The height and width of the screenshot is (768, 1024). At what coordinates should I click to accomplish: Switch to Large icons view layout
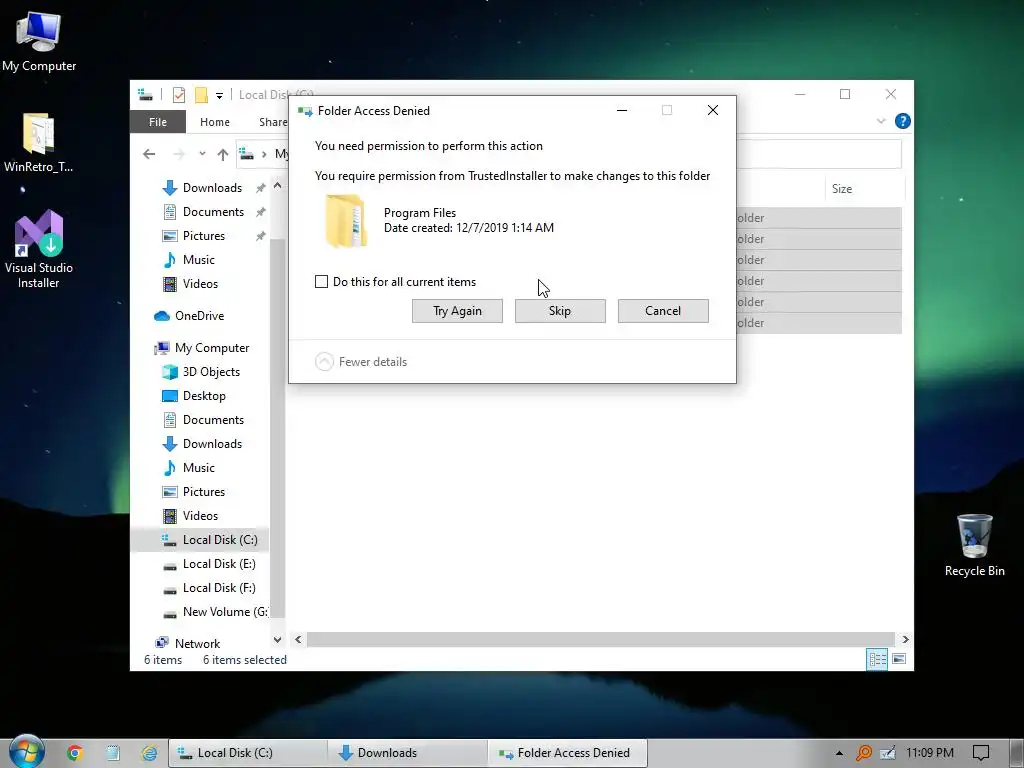tap(899, 659)
